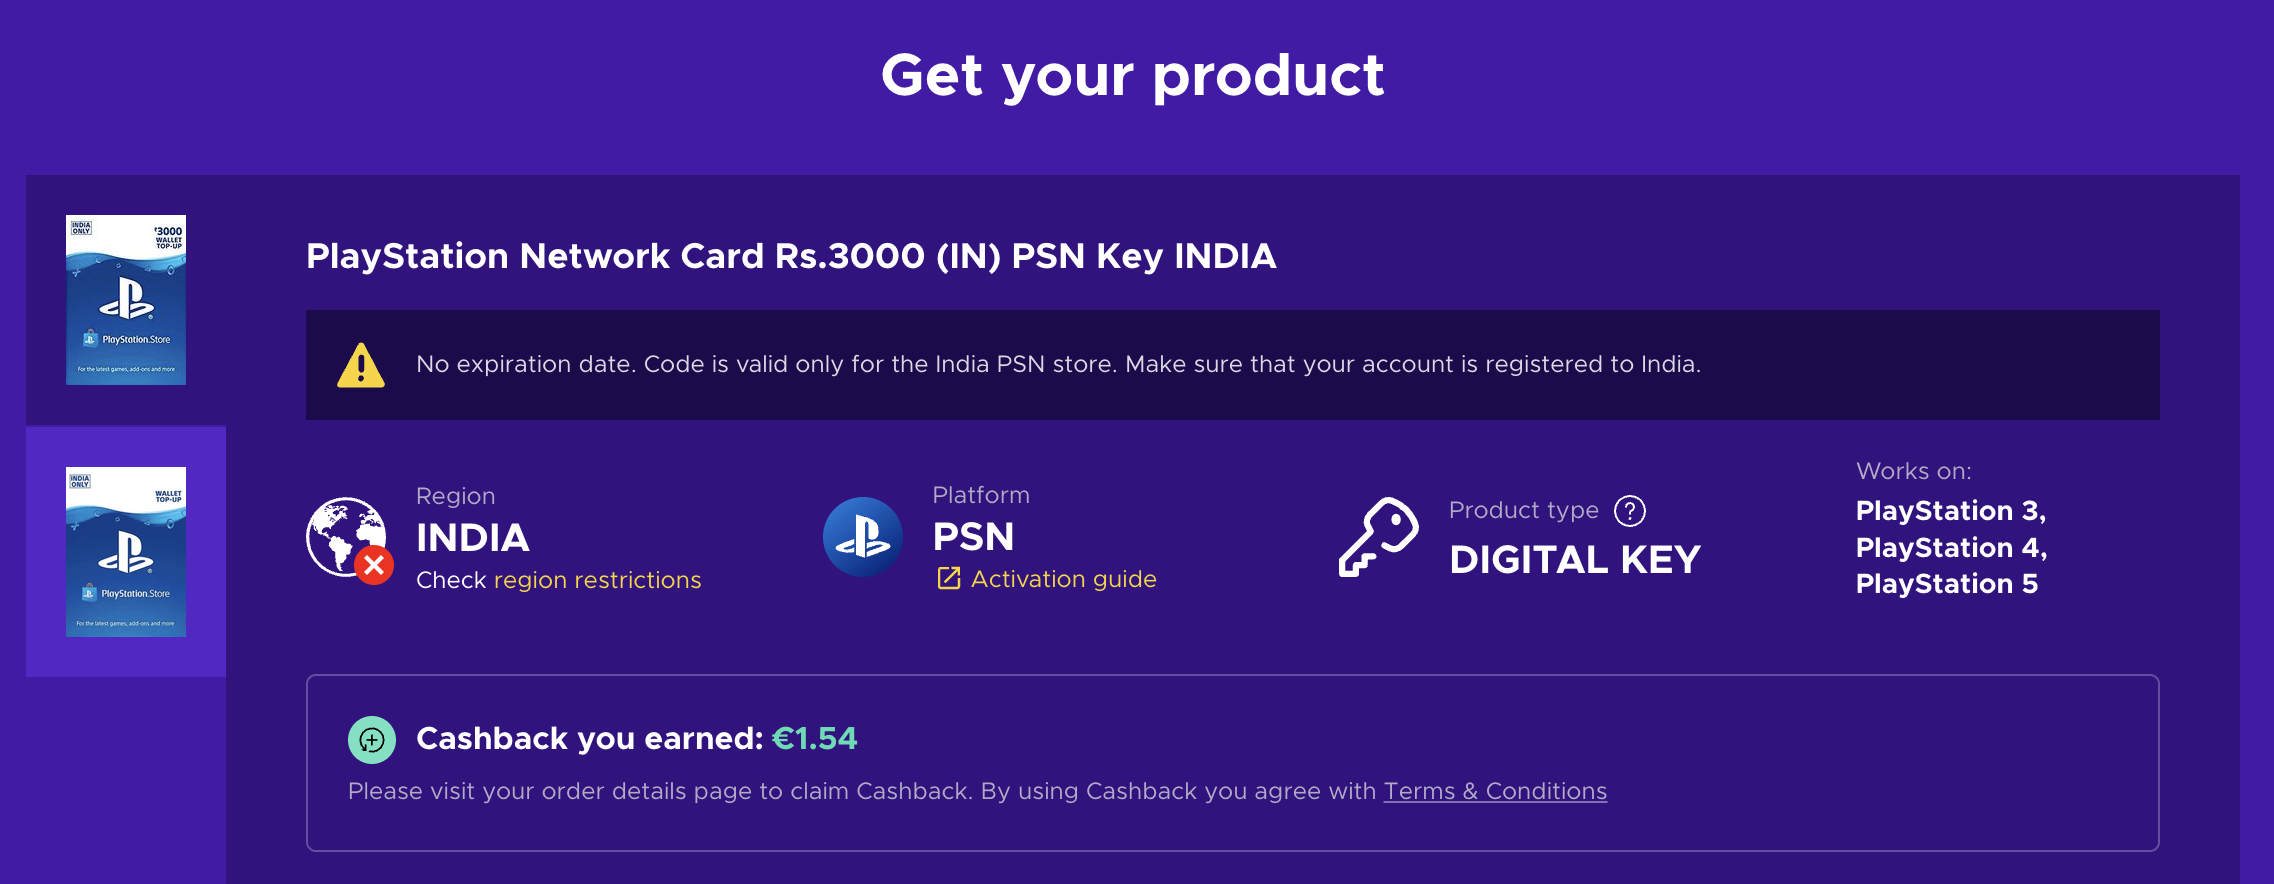Open the Activation guide link

point(1063,579)
